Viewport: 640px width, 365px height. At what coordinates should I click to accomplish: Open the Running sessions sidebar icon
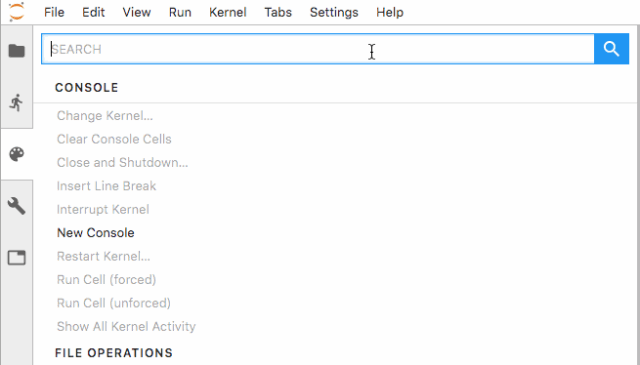coord(17,102)
